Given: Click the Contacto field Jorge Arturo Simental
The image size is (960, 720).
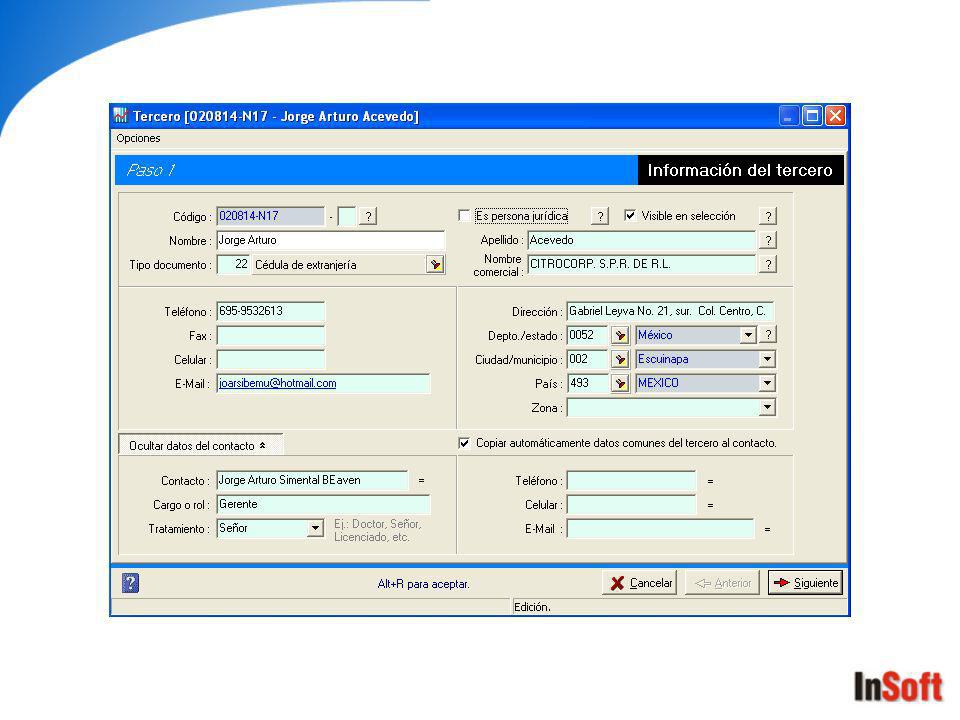Looking at the screenshot, I should pyautogui.click(x=312, y=480).
